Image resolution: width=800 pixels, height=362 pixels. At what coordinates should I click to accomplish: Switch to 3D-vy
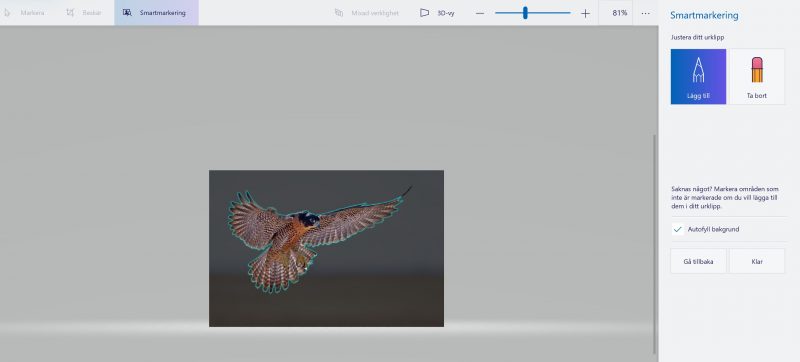437,13
